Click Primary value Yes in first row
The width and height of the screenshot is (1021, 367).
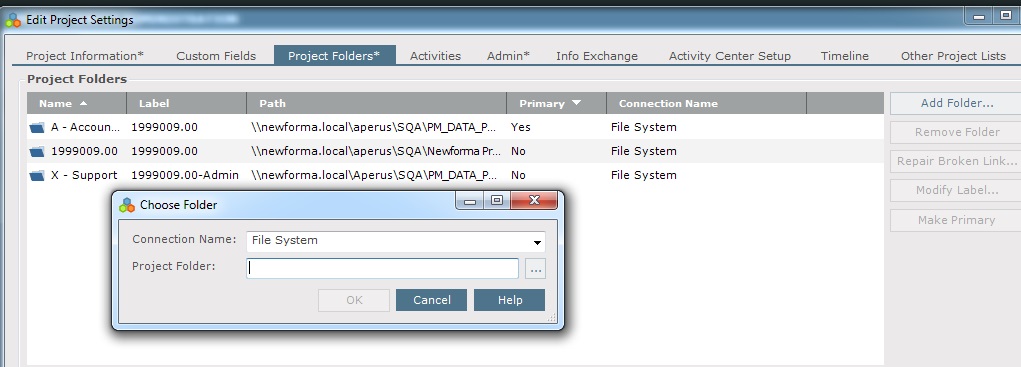click(521, 128)
